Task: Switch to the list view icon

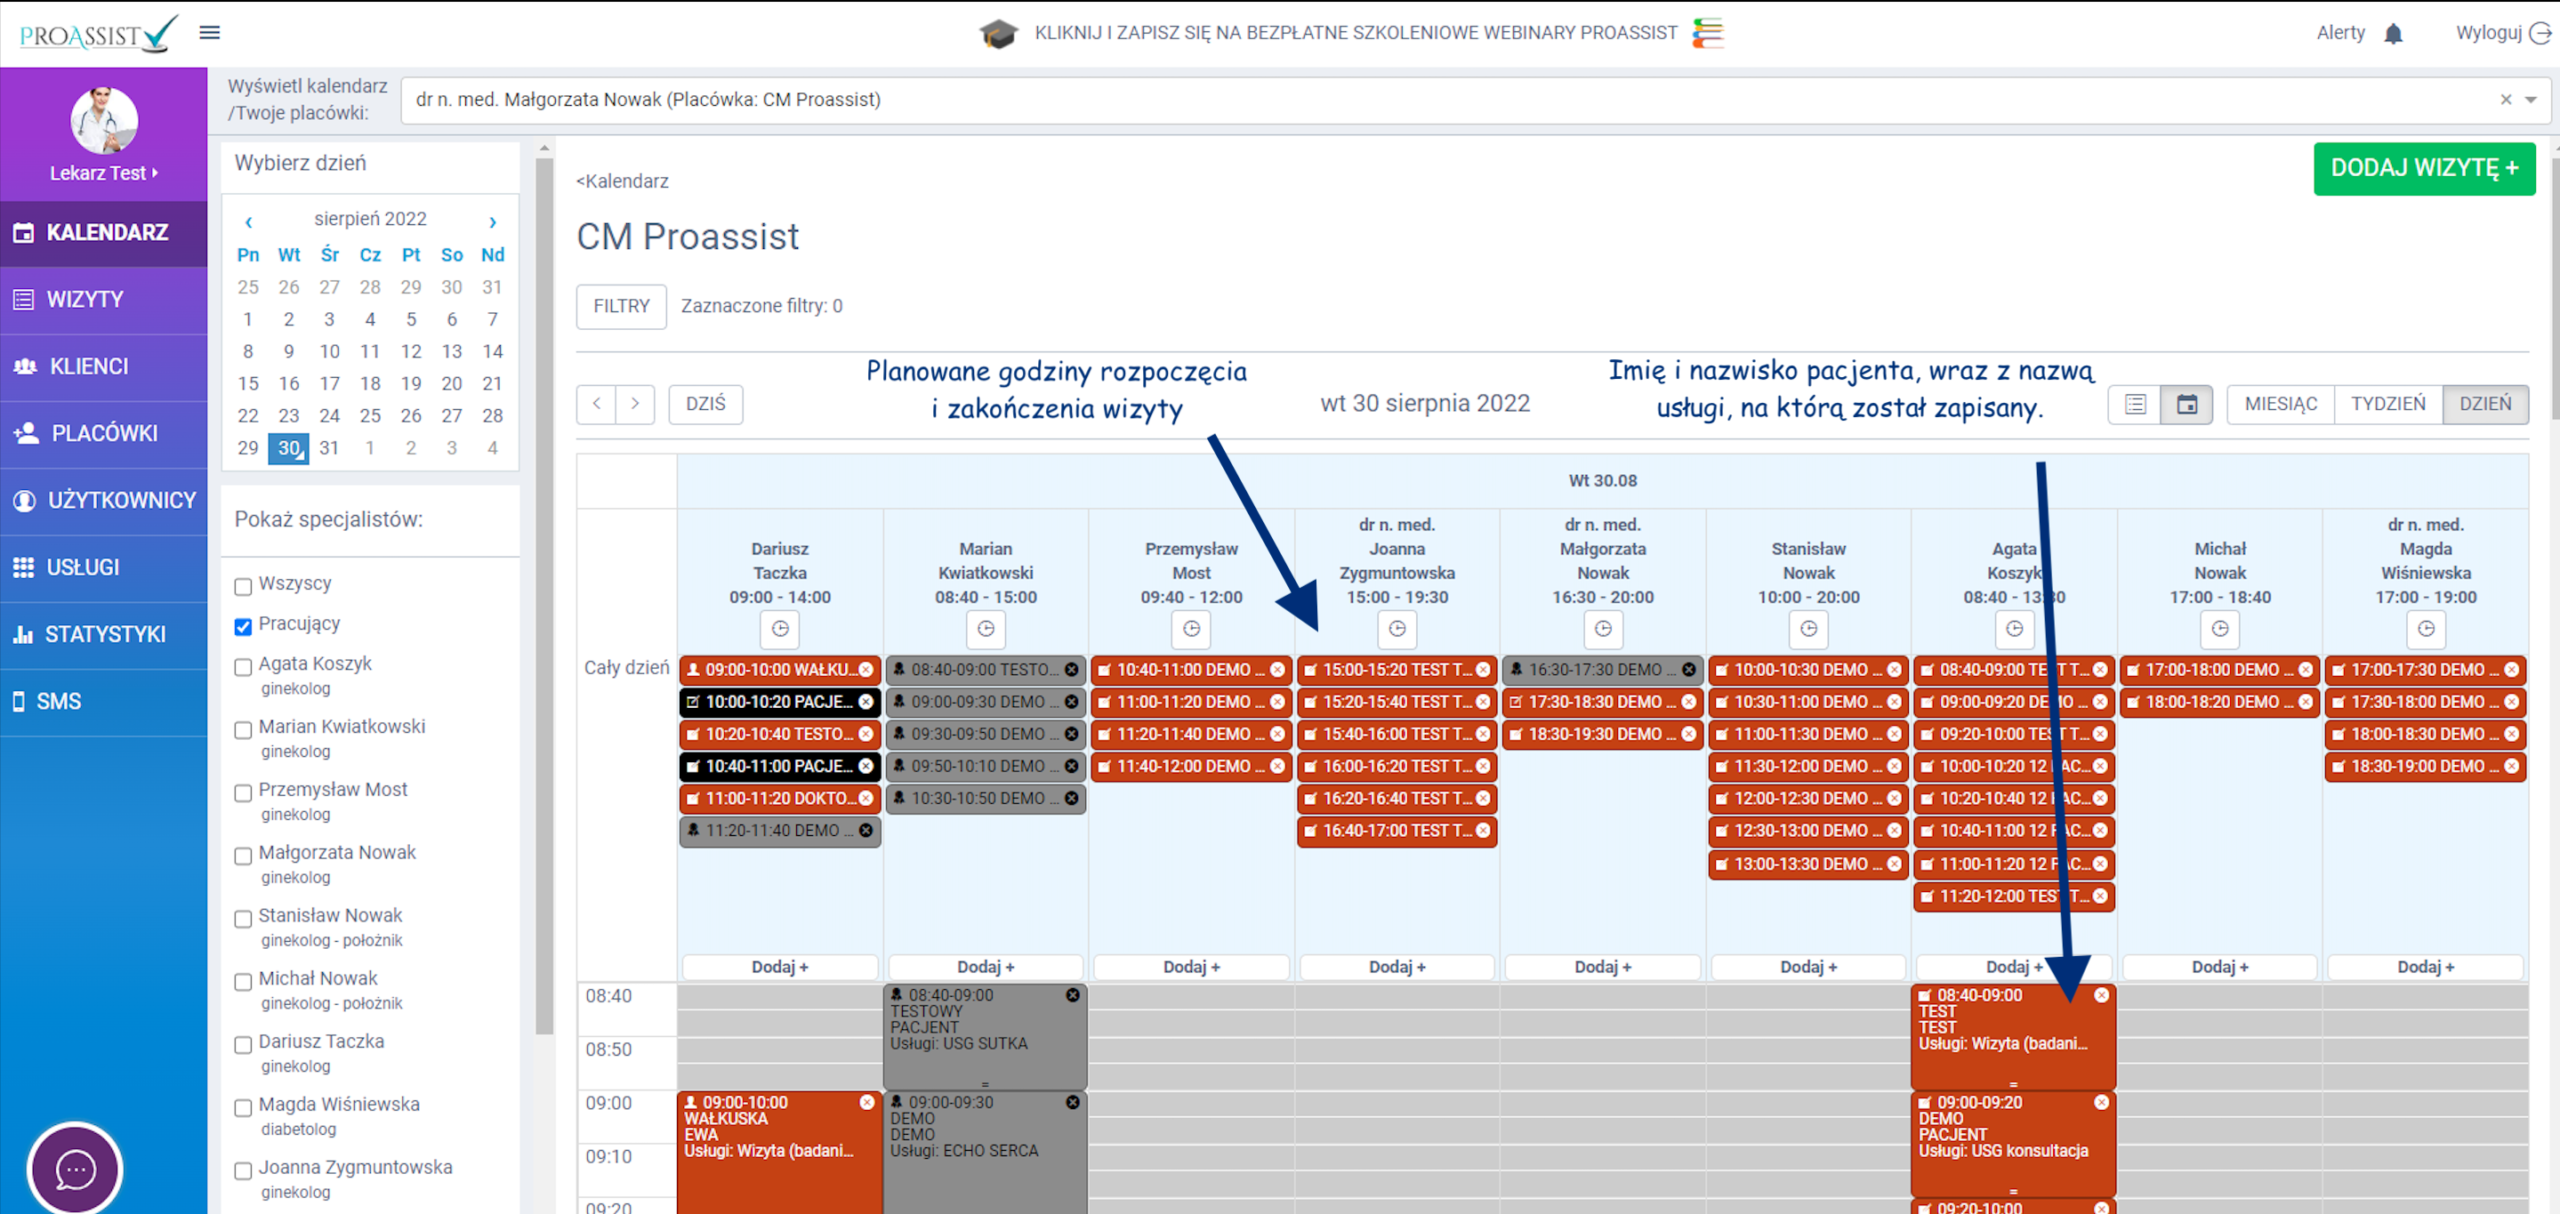Action: [2135, 404]
